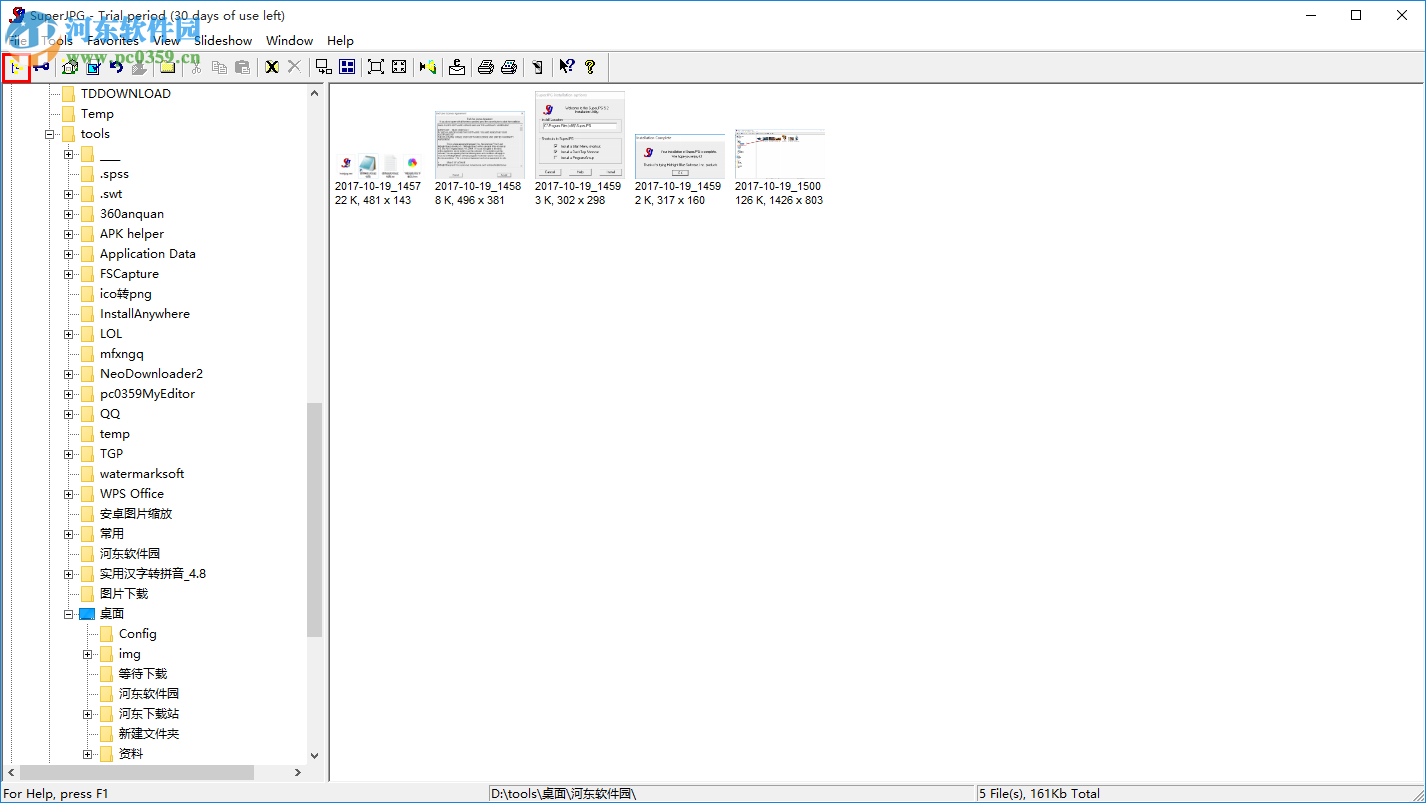Expand the QQ folder node

pos(68,414)
